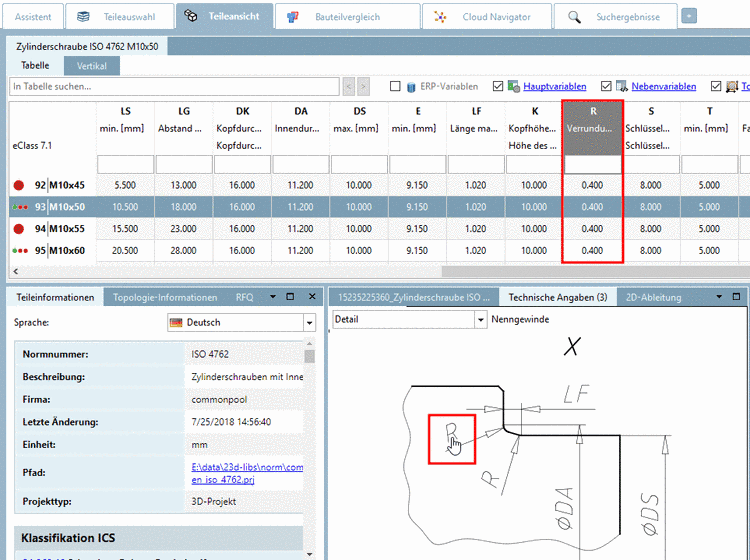Click the Hauptvariablen icon
The image size is (750, 560).
514,87
